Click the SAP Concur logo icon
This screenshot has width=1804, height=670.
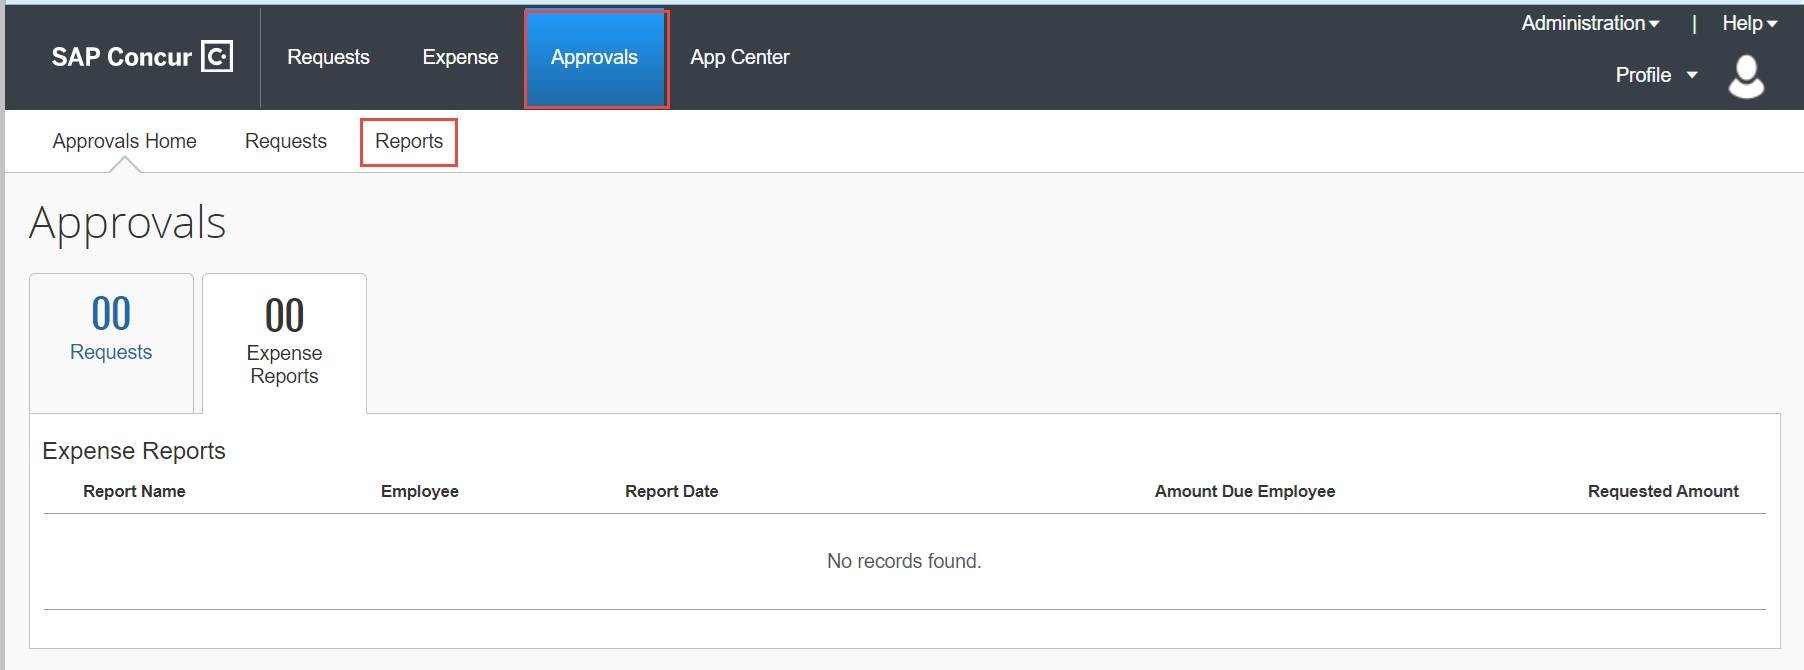217,57
